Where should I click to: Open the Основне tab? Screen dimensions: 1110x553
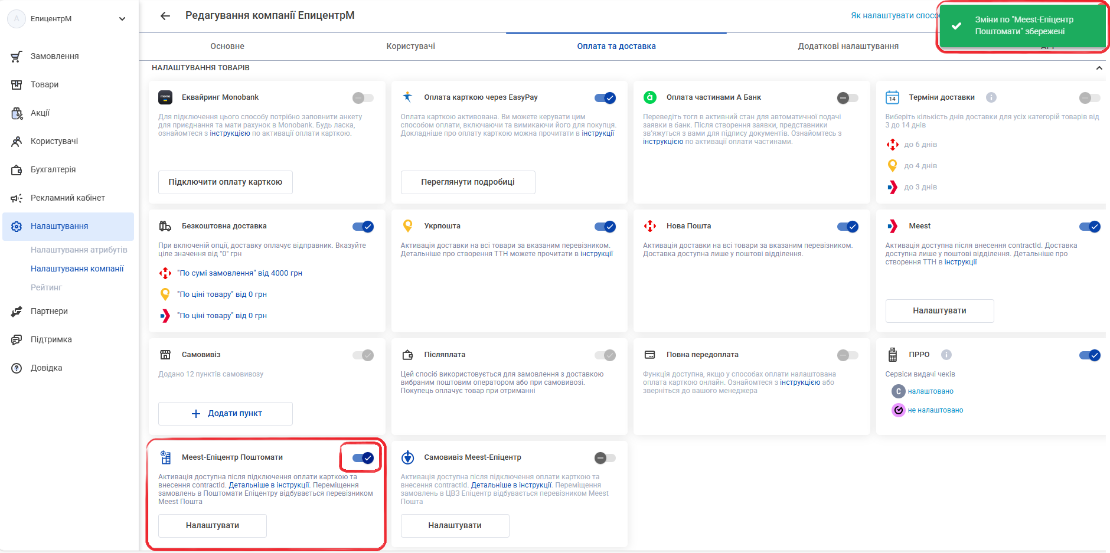pyautogui.click(x=227, y=46)
